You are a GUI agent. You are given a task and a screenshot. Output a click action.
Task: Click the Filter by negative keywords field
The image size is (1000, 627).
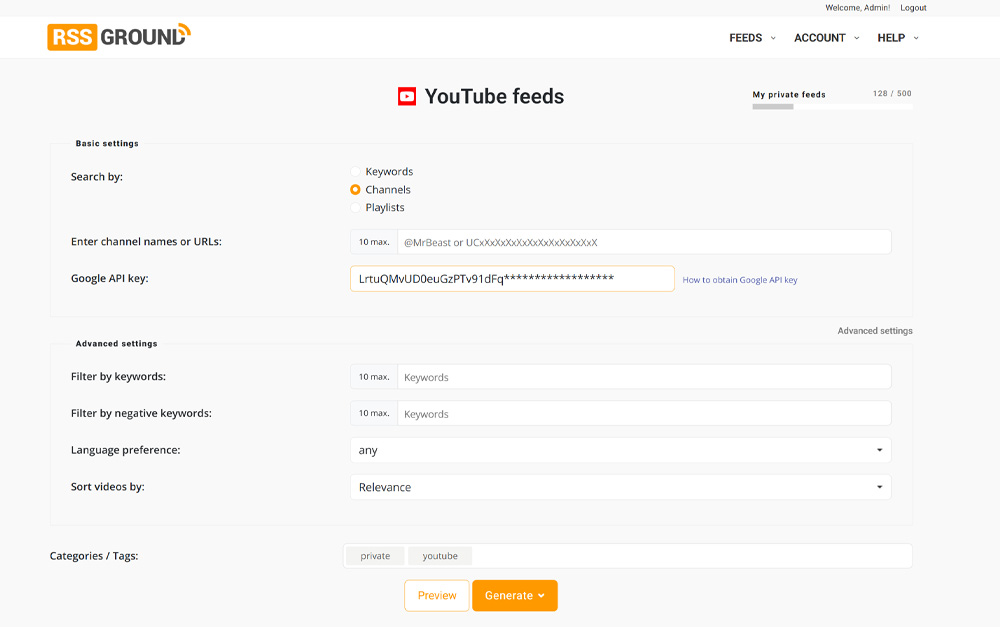click(643, 414)
